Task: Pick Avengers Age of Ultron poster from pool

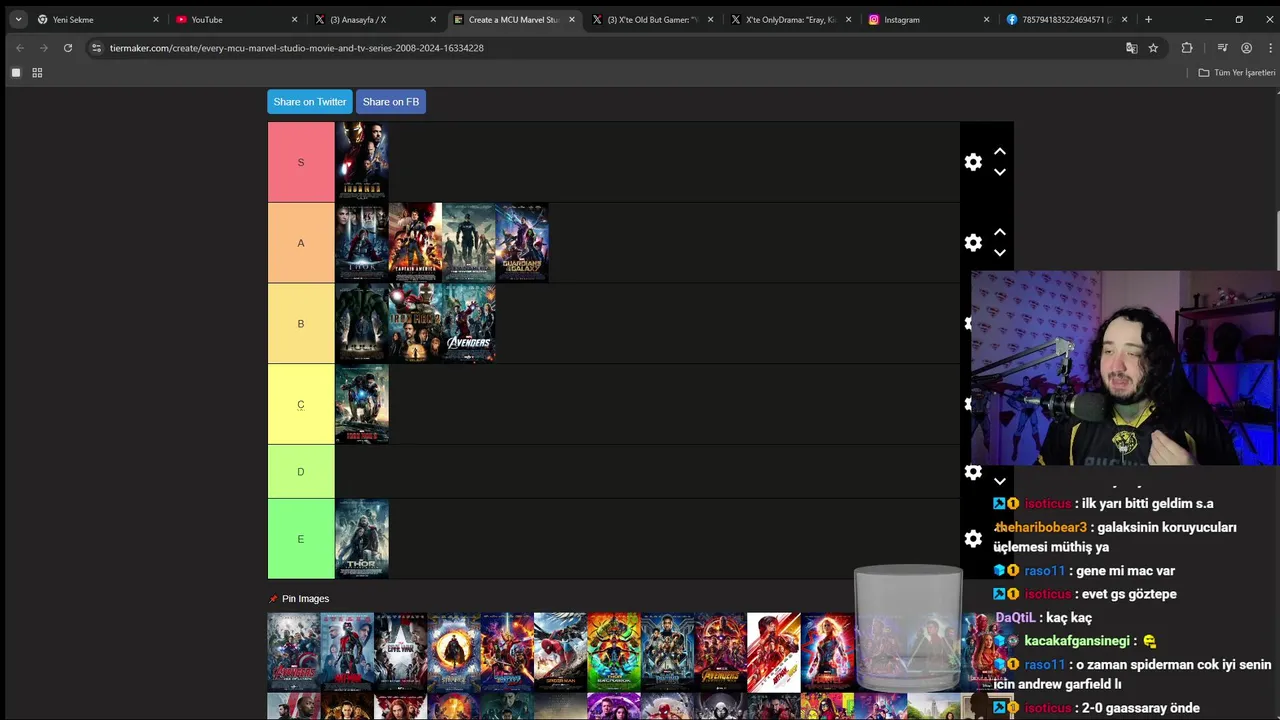Action: [x=294, y=652]
